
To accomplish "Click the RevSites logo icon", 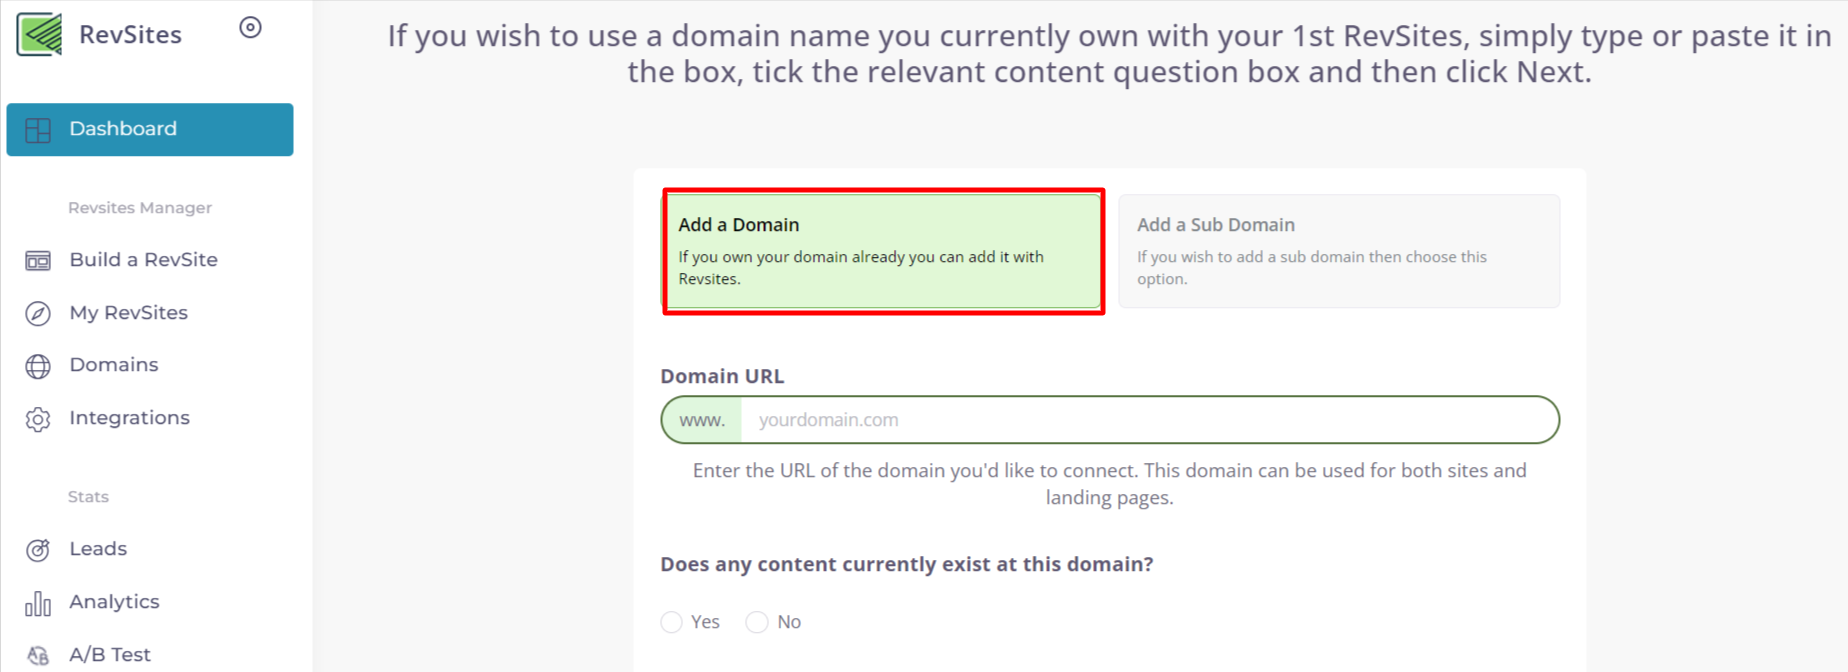I will pyautogui.click(x=39, y=34).
